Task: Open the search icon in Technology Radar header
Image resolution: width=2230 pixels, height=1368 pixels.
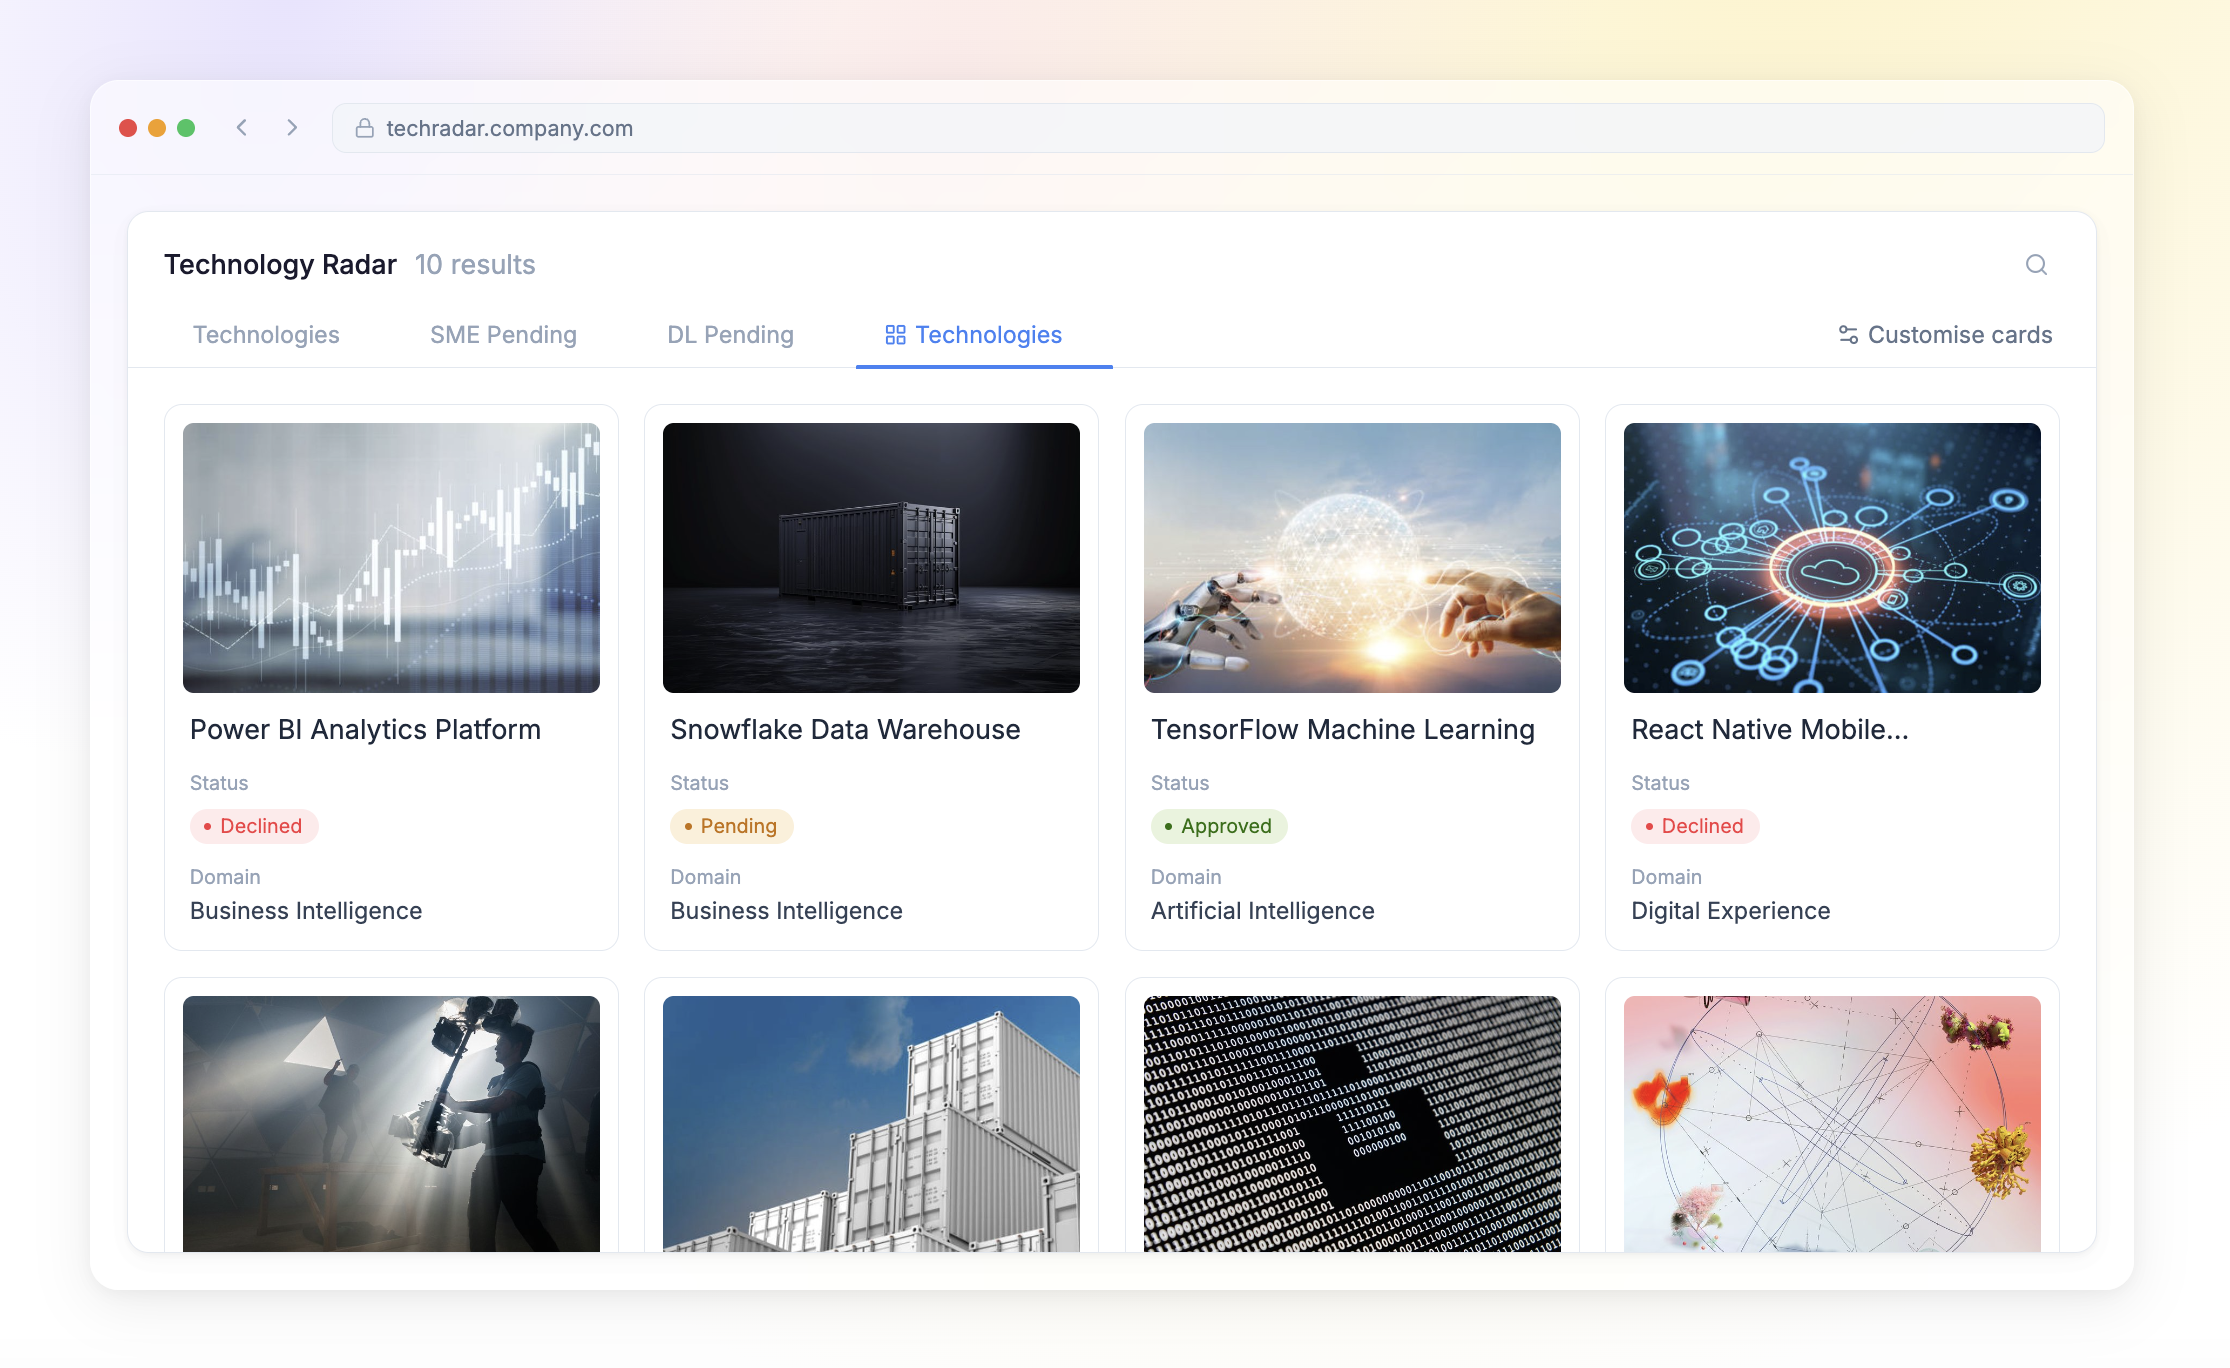Action: click(2036, 265)
